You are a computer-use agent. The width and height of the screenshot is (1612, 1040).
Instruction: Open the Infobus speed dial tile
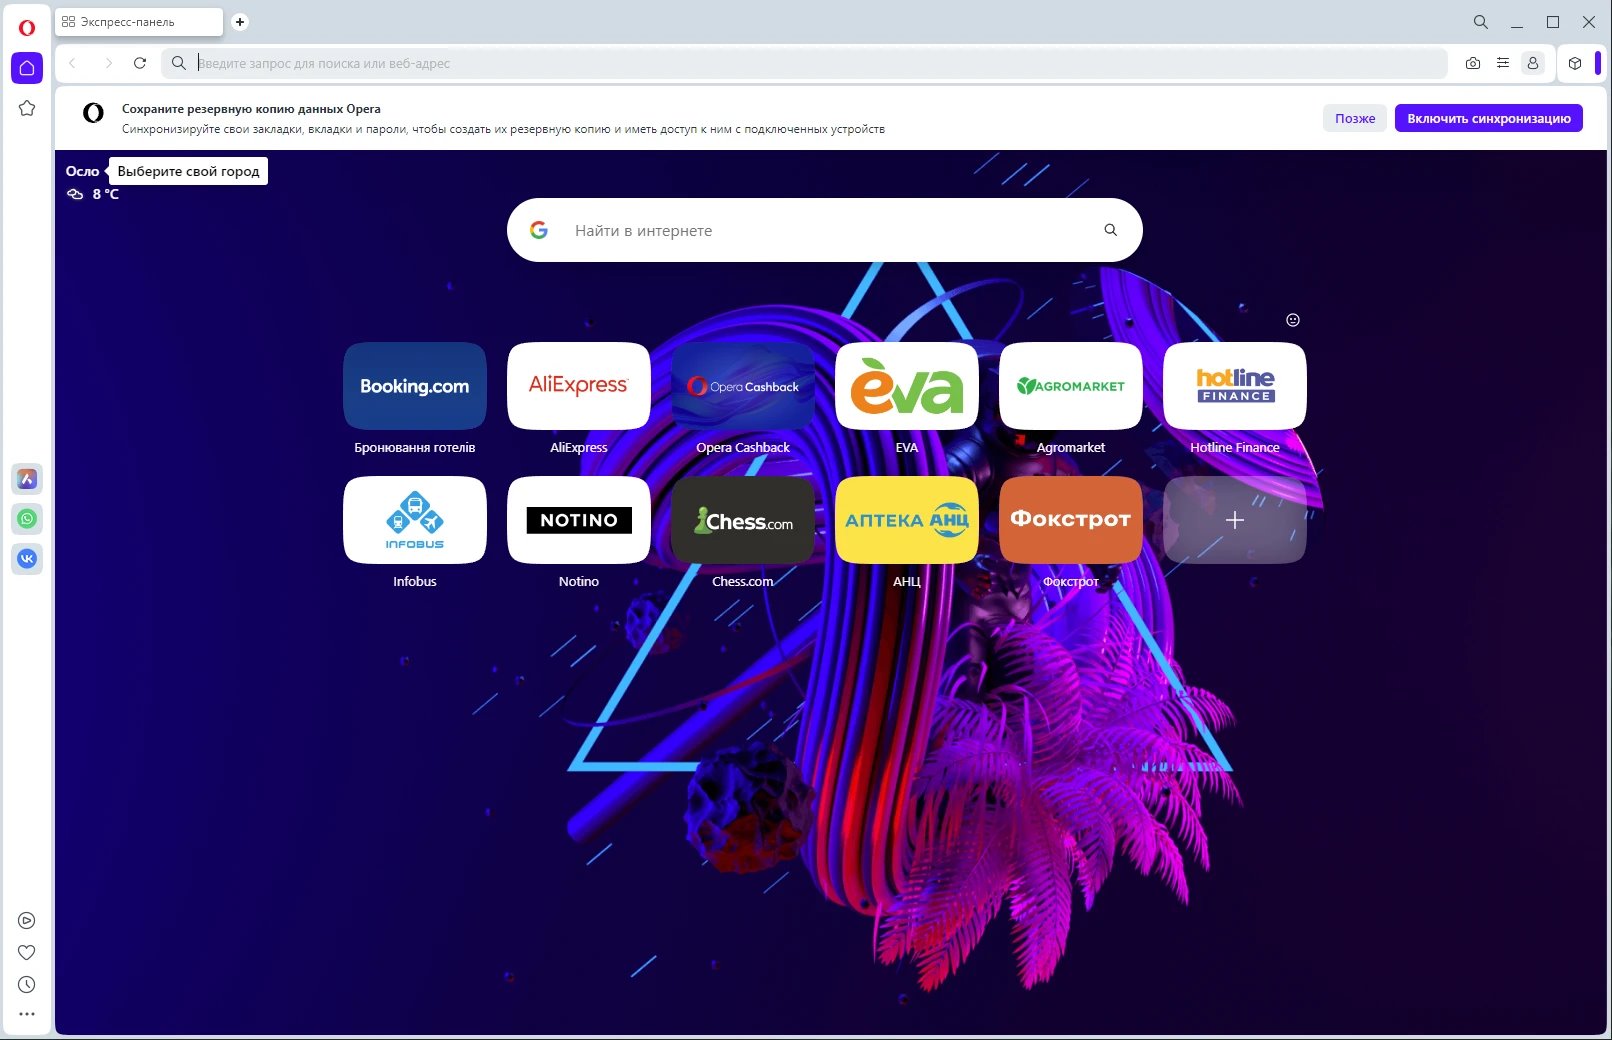click(415, 520)
